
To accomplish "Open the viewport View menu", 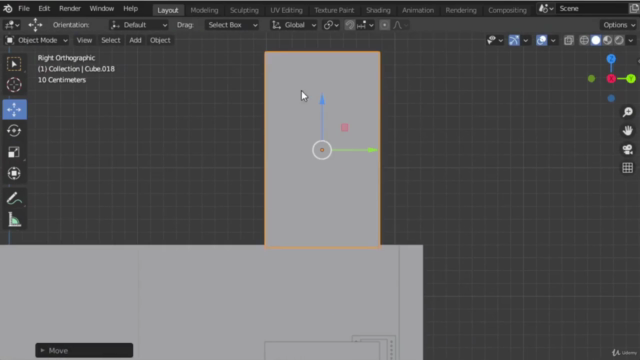I will pos(84,40).
